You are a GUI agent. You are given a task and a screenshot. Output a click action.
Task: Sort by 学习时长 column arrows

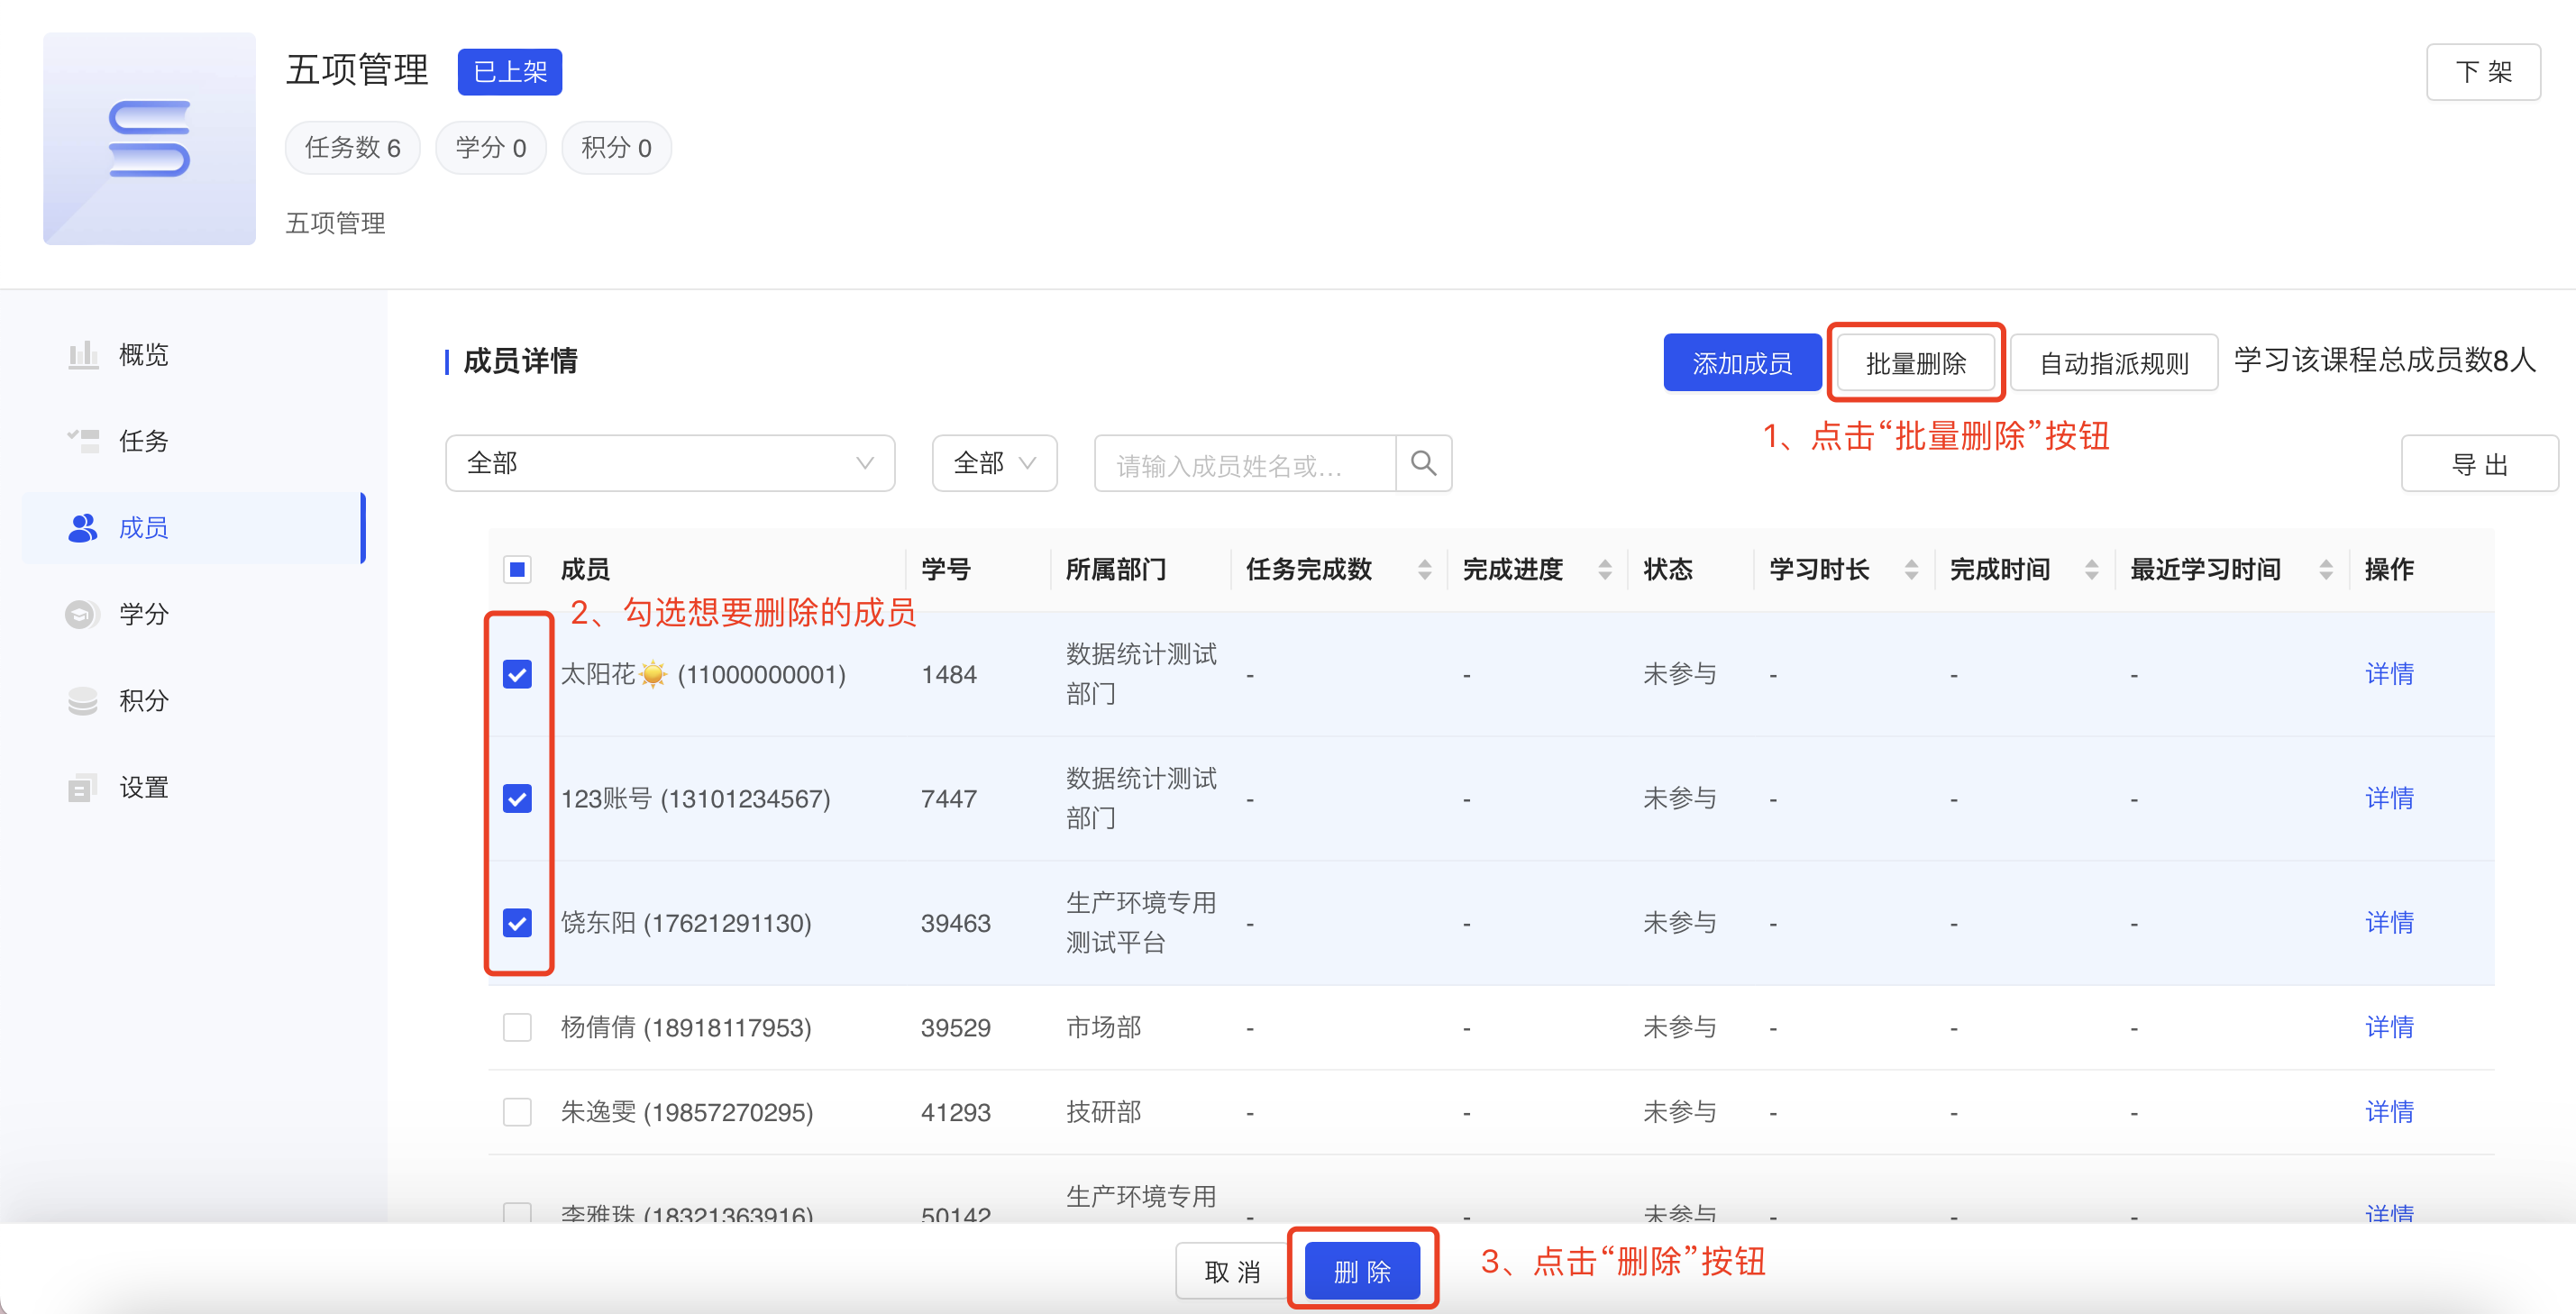pyautogui.click(x=1911, y=570)
